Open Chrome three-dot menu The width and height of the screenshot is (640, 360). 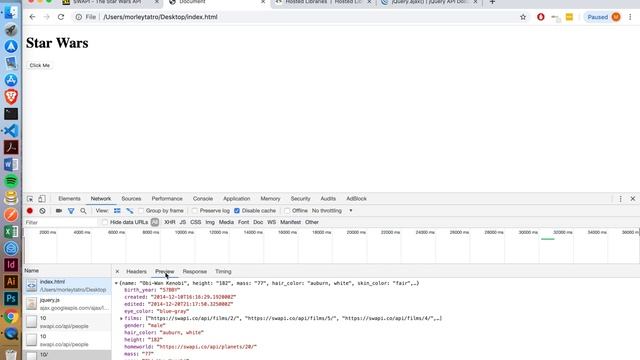tap(630, 17)
